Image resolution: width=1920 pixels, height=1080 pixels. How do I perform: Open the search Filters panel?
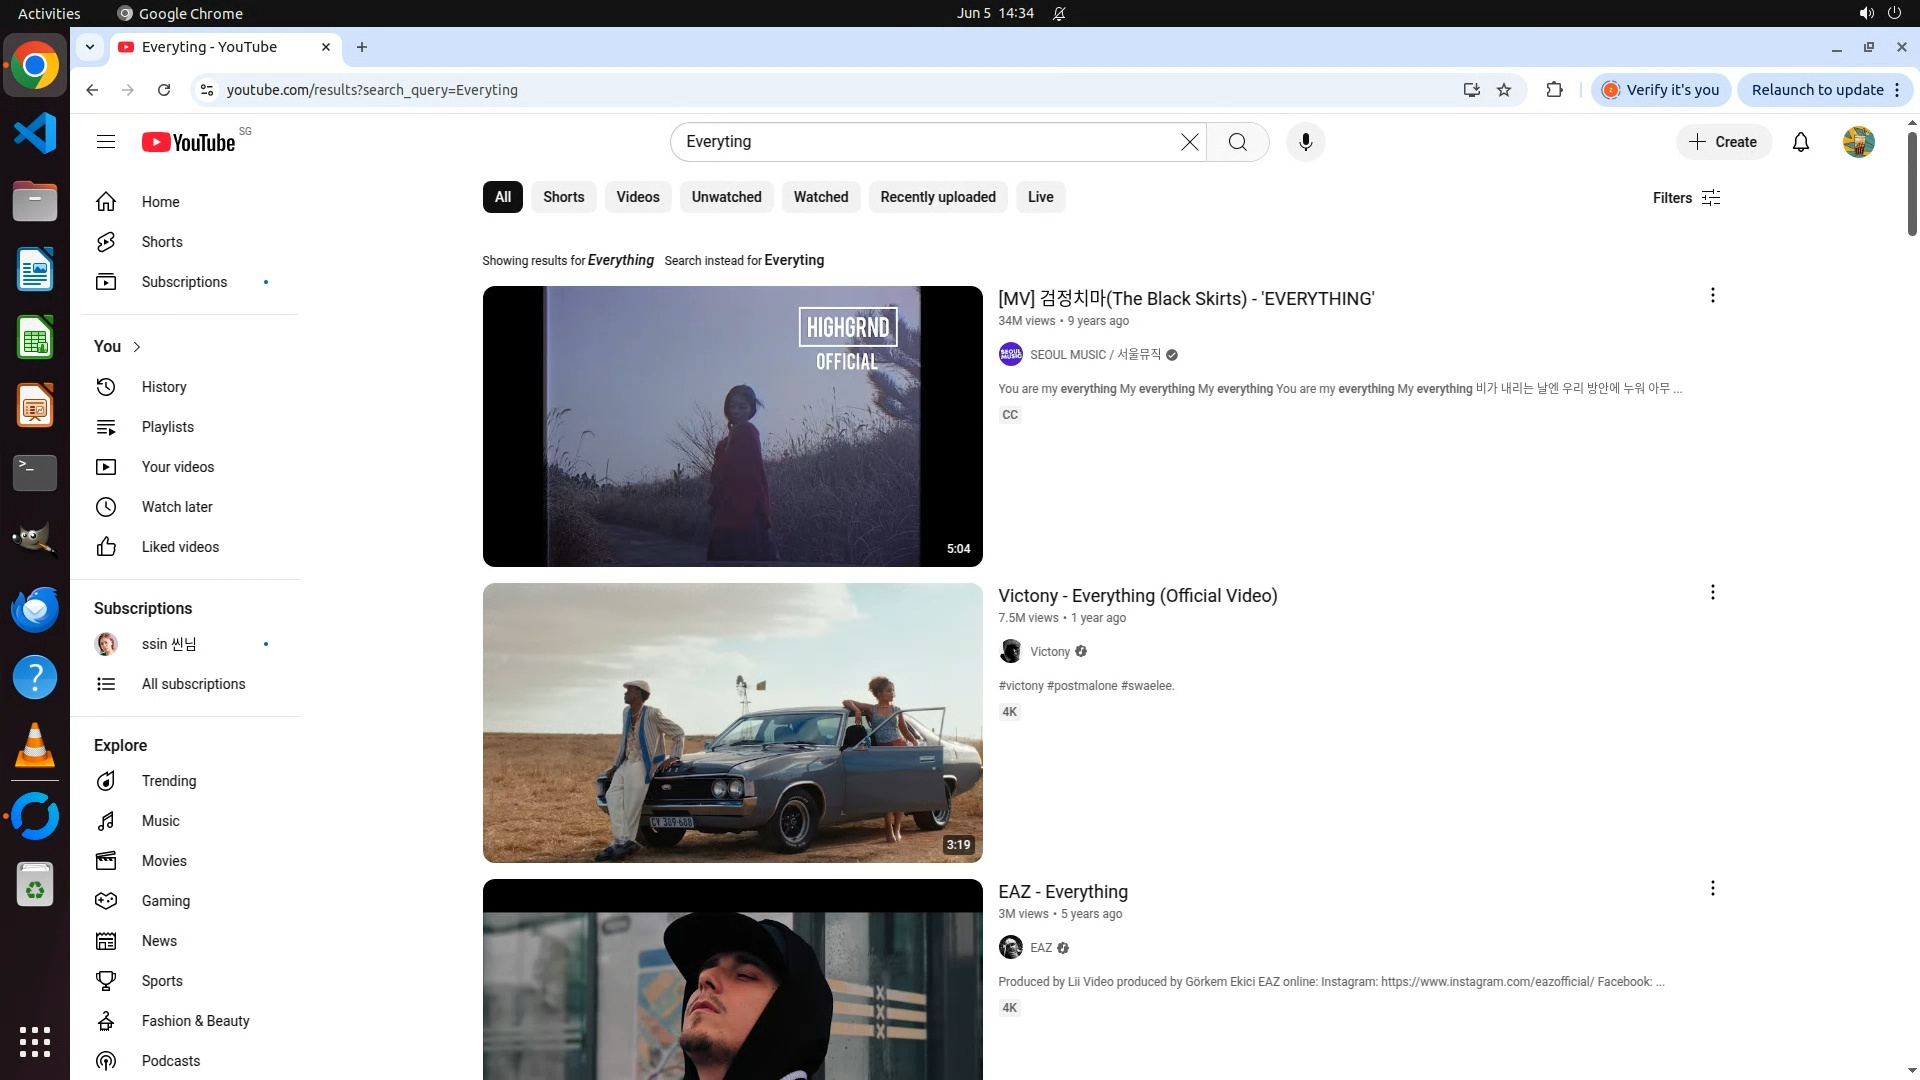[x=1686, y=198]
